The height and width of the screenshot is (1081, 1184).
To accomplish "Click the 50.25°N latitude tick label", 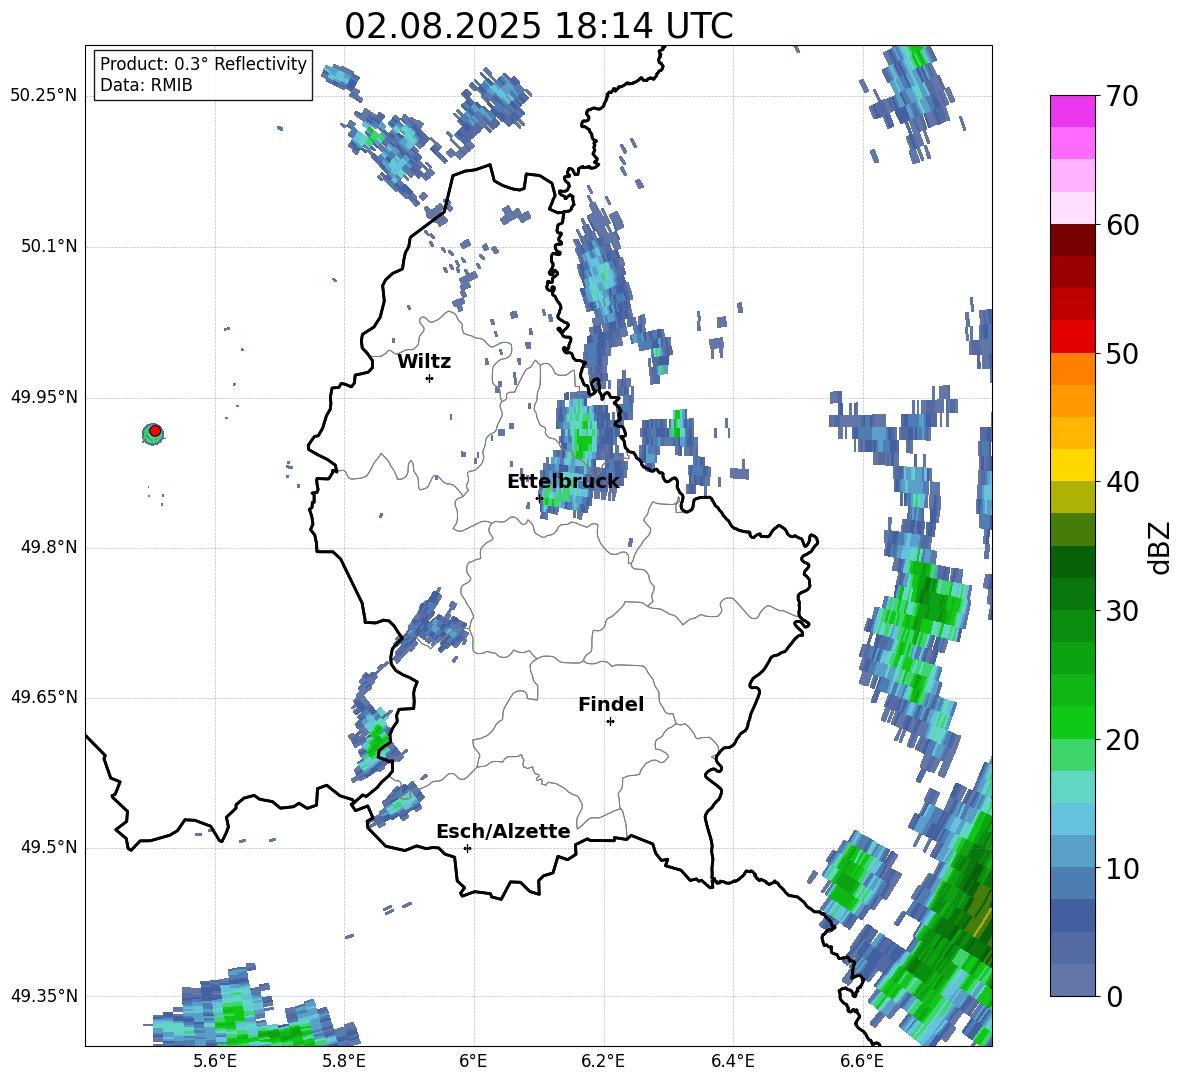I will point(44,96).
